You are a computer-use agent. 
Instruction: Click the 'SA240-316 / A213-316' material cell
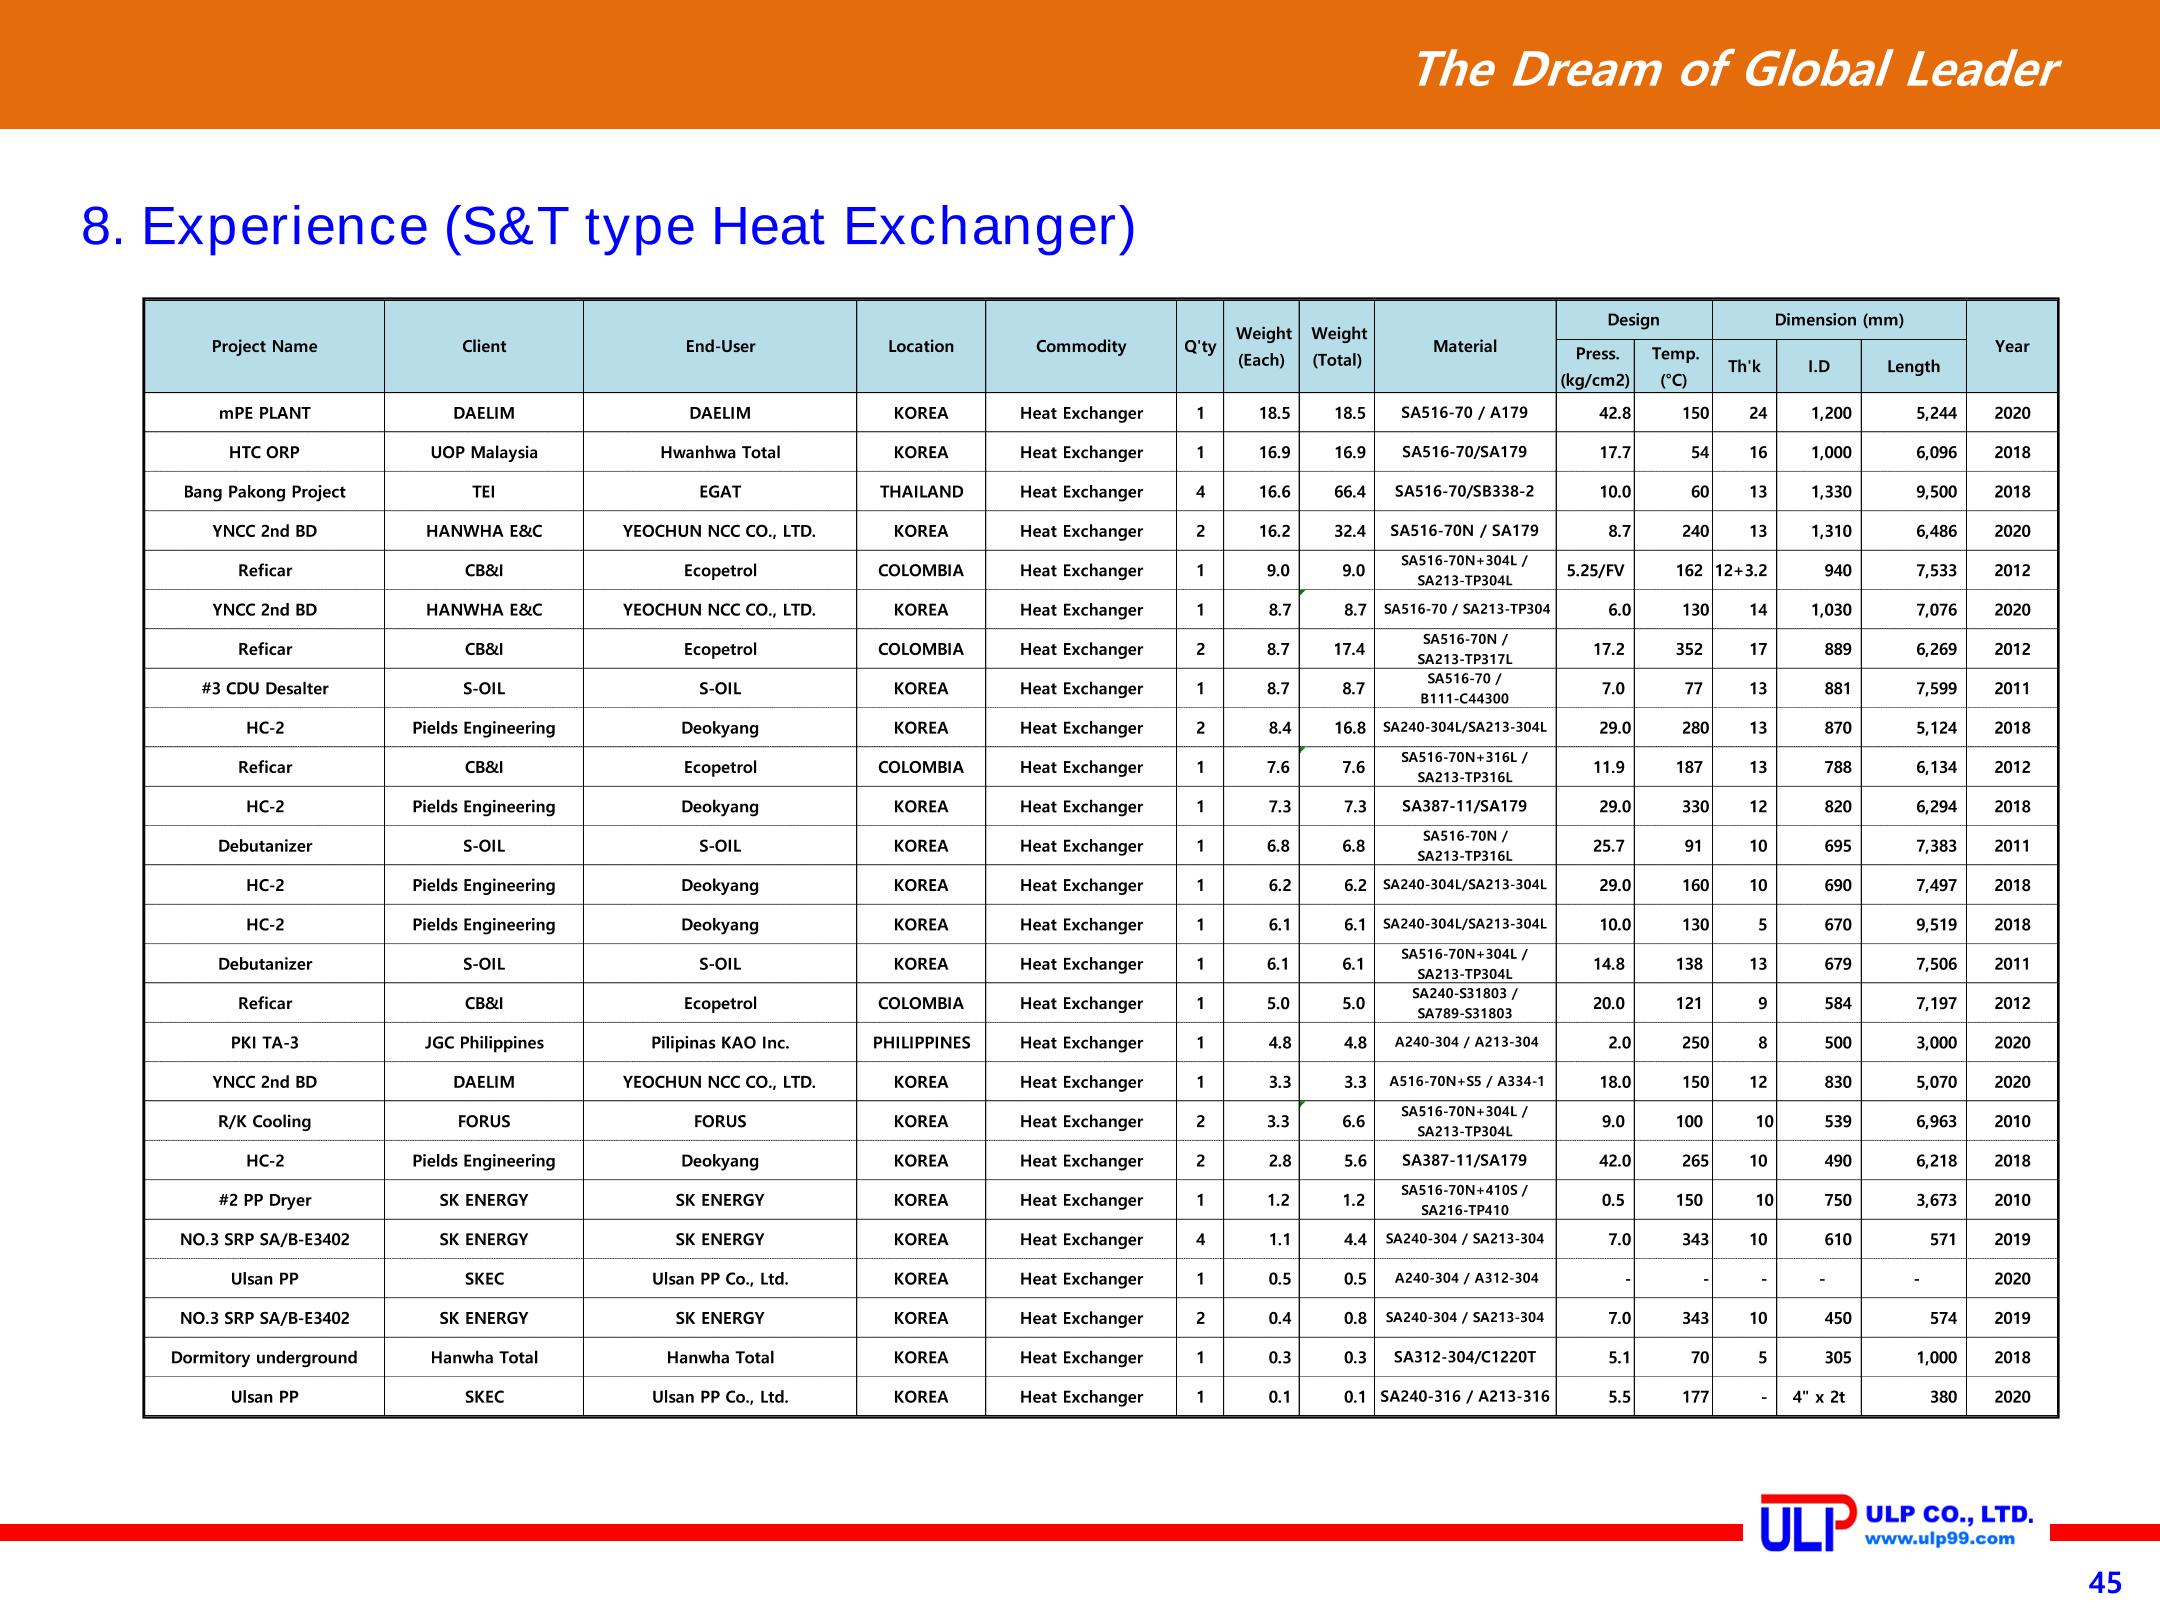(x=1465, y=1397)
